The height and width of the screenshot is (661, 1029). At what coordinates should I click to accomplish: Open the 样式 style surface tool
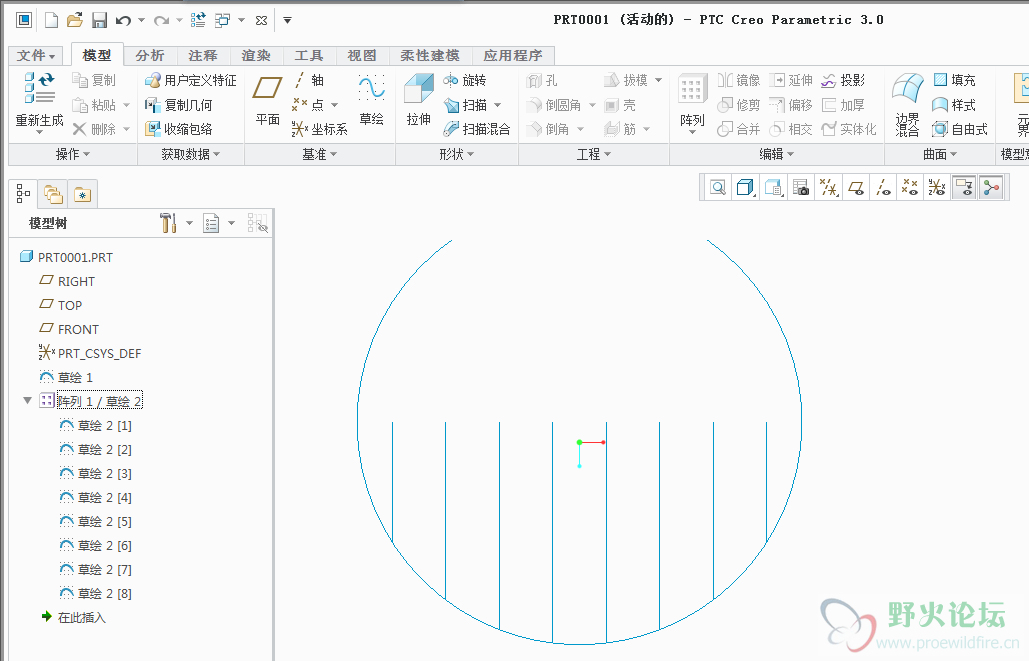point(954,105)
